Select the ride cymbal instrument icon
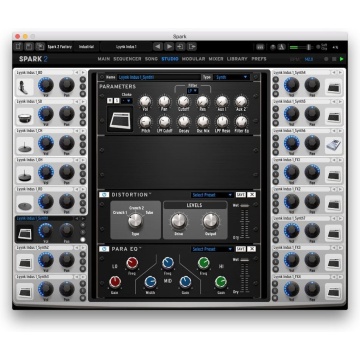Screen dimensions: 360x360 point(25,203)
